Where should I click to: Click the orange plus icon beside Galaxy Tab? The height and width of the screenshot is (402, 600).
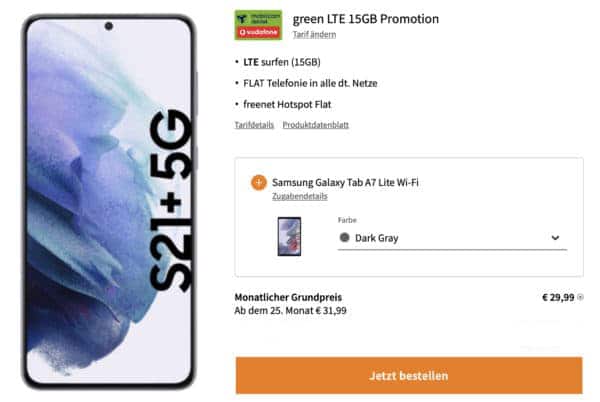[x=259, y=182]
